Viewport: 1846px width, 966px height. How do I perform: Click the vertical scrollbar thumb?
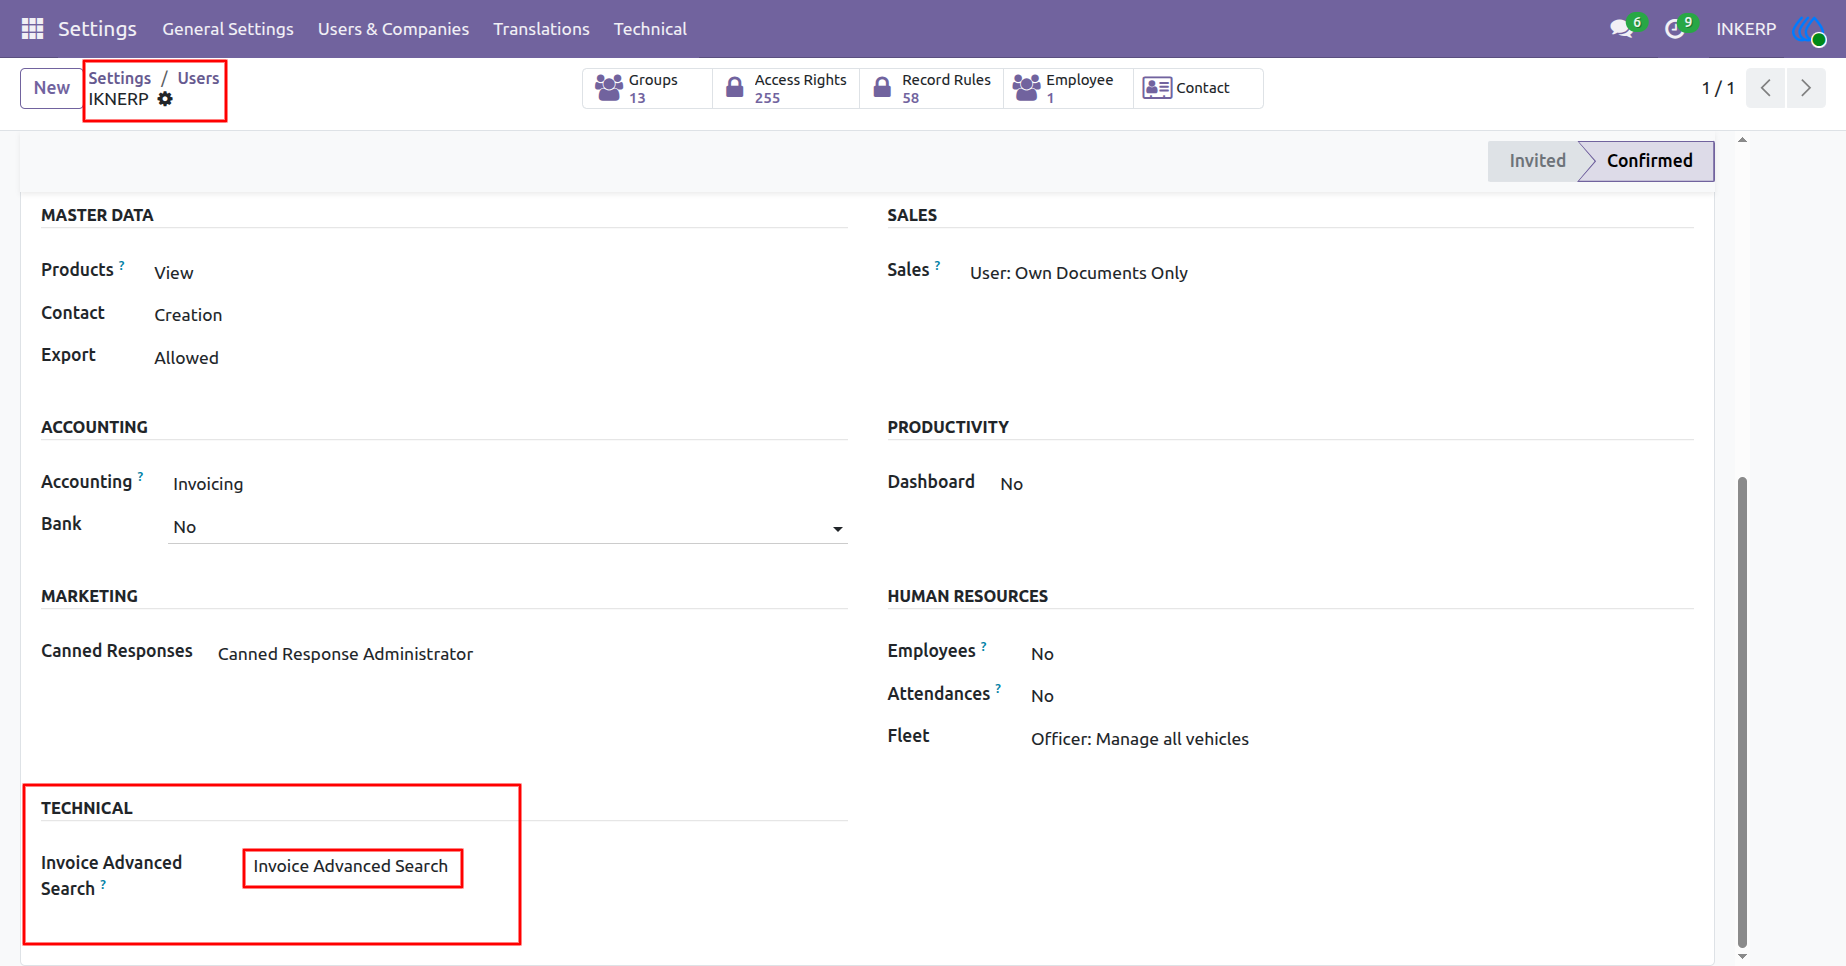click(x=1742, y=711)
